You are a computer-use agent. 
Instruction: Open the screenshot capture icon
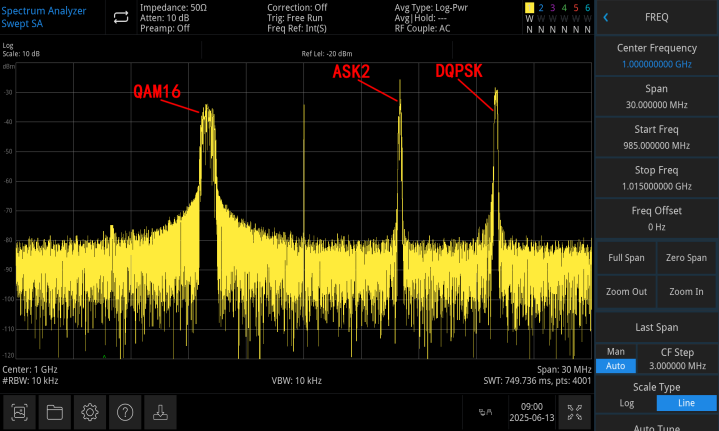[19, 412]
